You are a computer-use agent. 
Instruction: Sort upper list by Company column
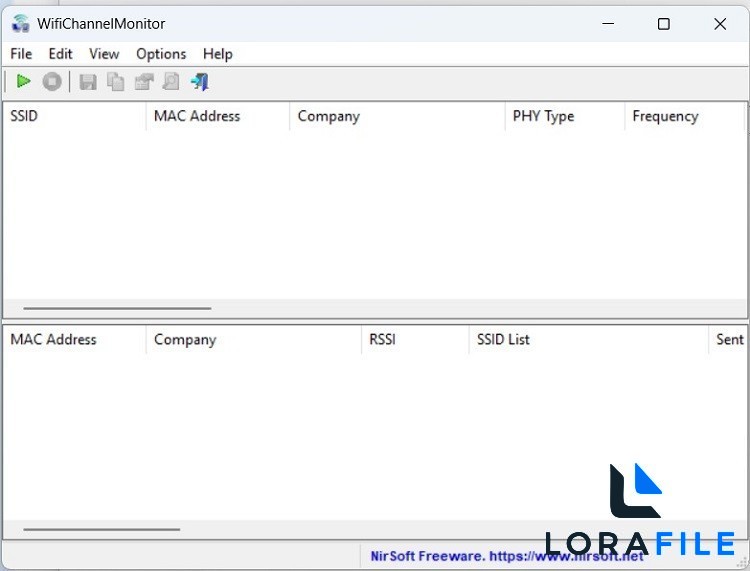[x=397, y=116]
